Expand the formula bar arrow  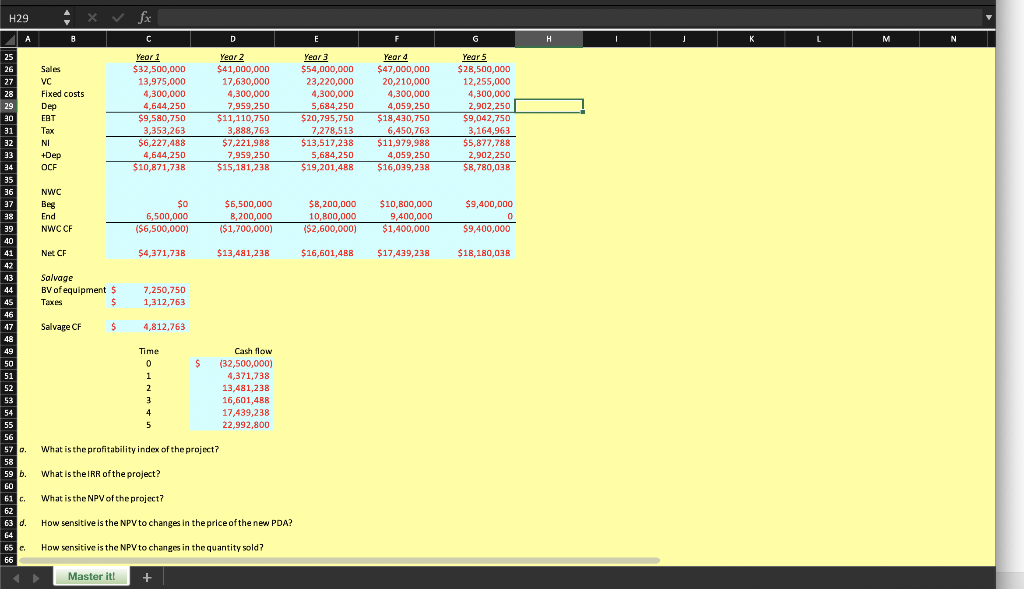pos(989,18)
